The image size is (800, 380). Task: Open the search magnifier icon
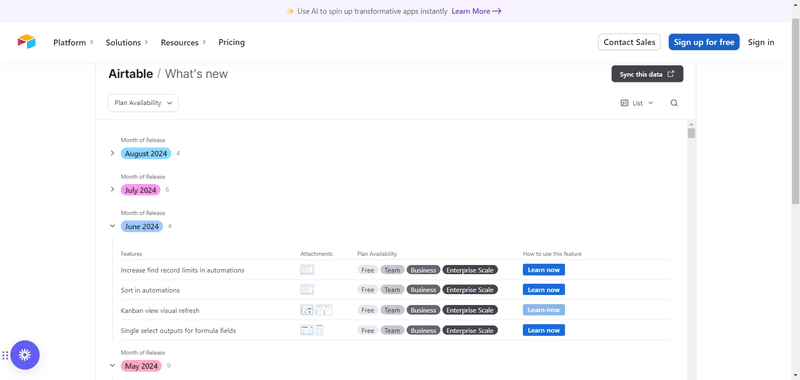point(674,103)
